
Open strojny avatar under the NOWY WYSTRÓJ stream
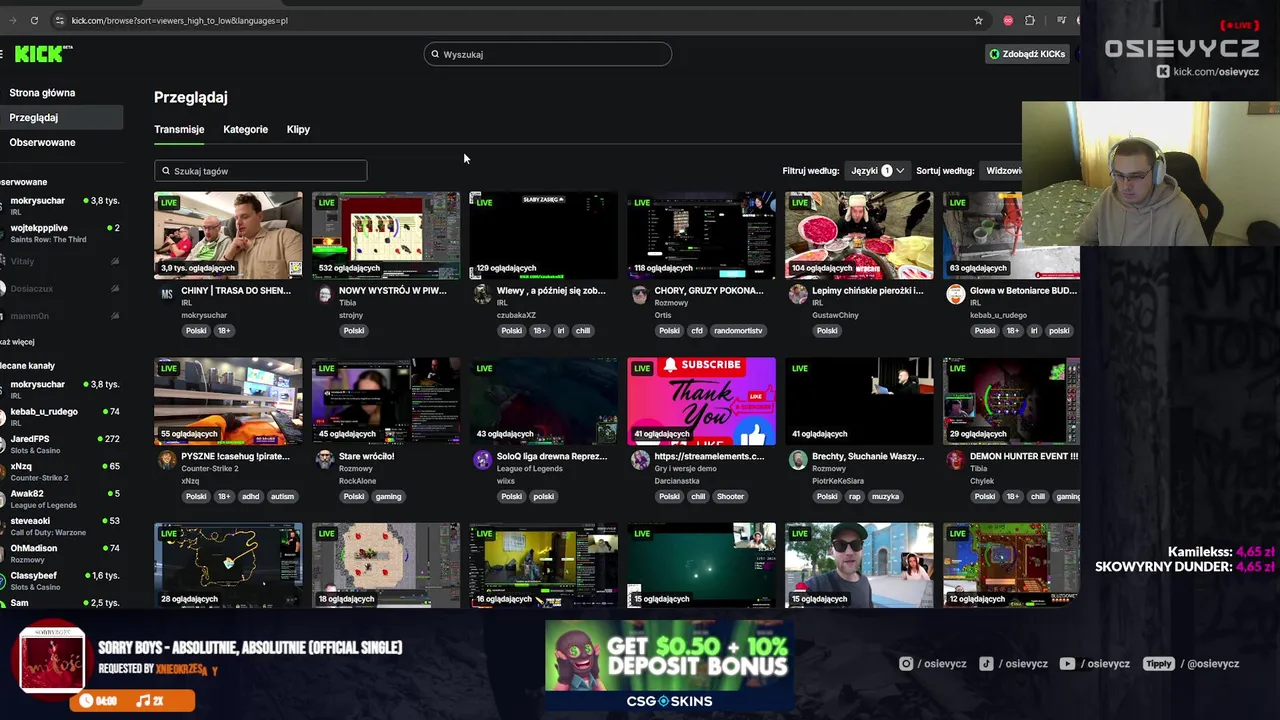[x=325, y=294]
